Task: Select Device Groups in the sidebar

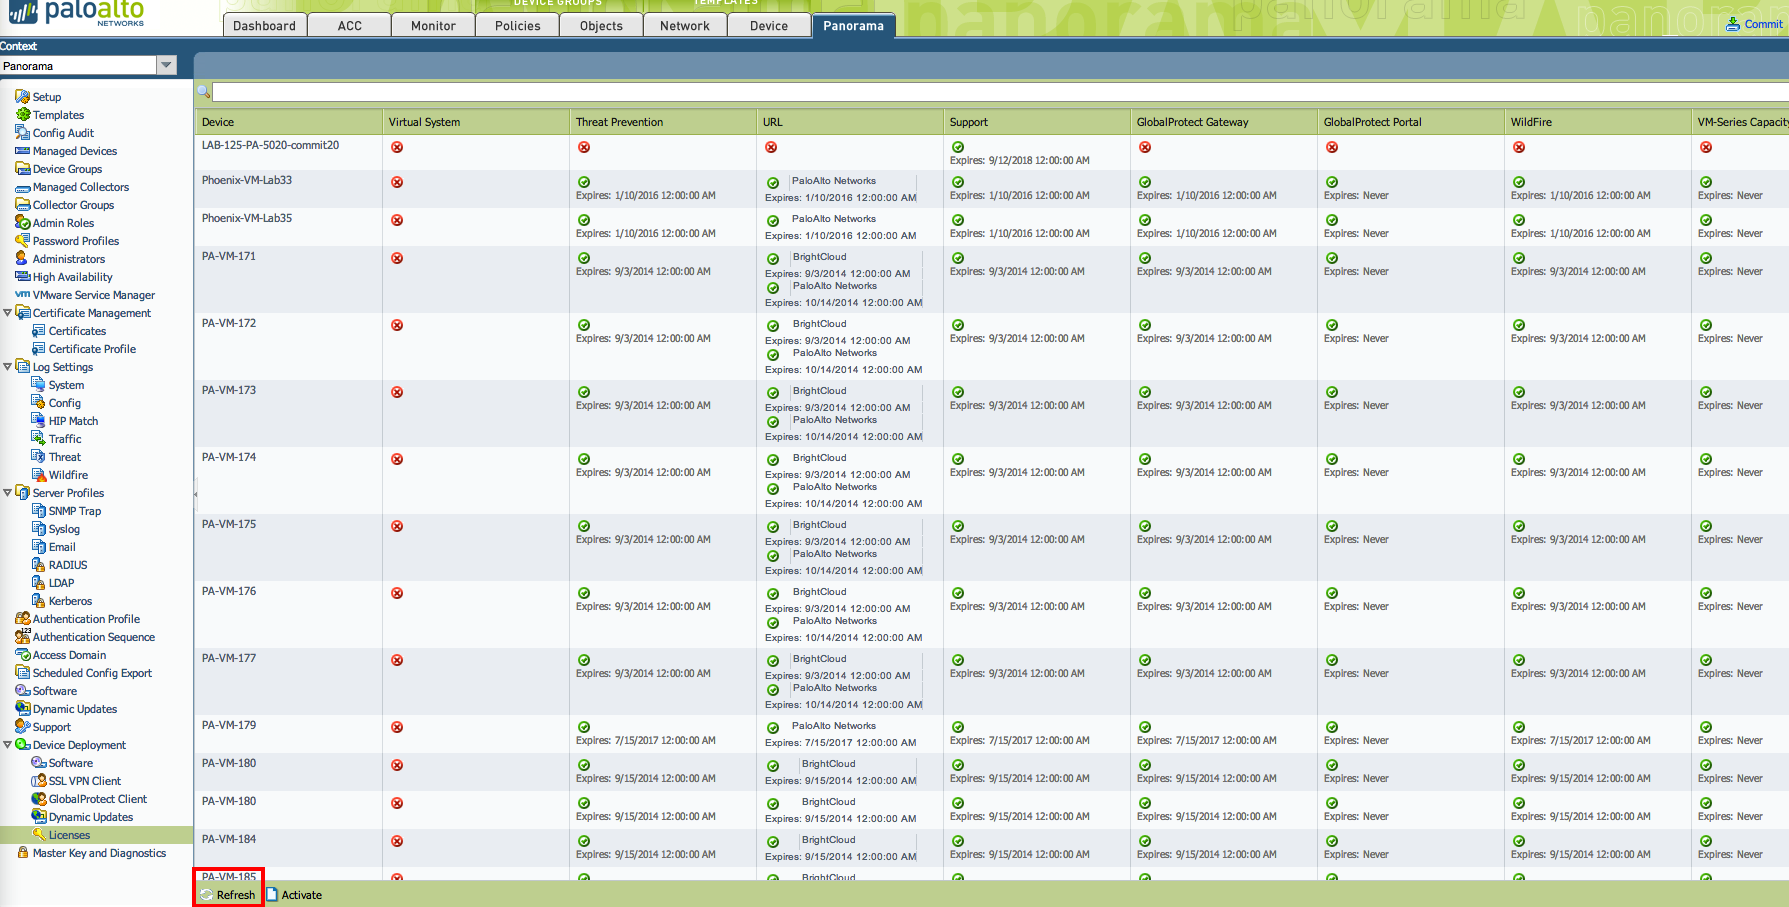Action: pos(68,168)
